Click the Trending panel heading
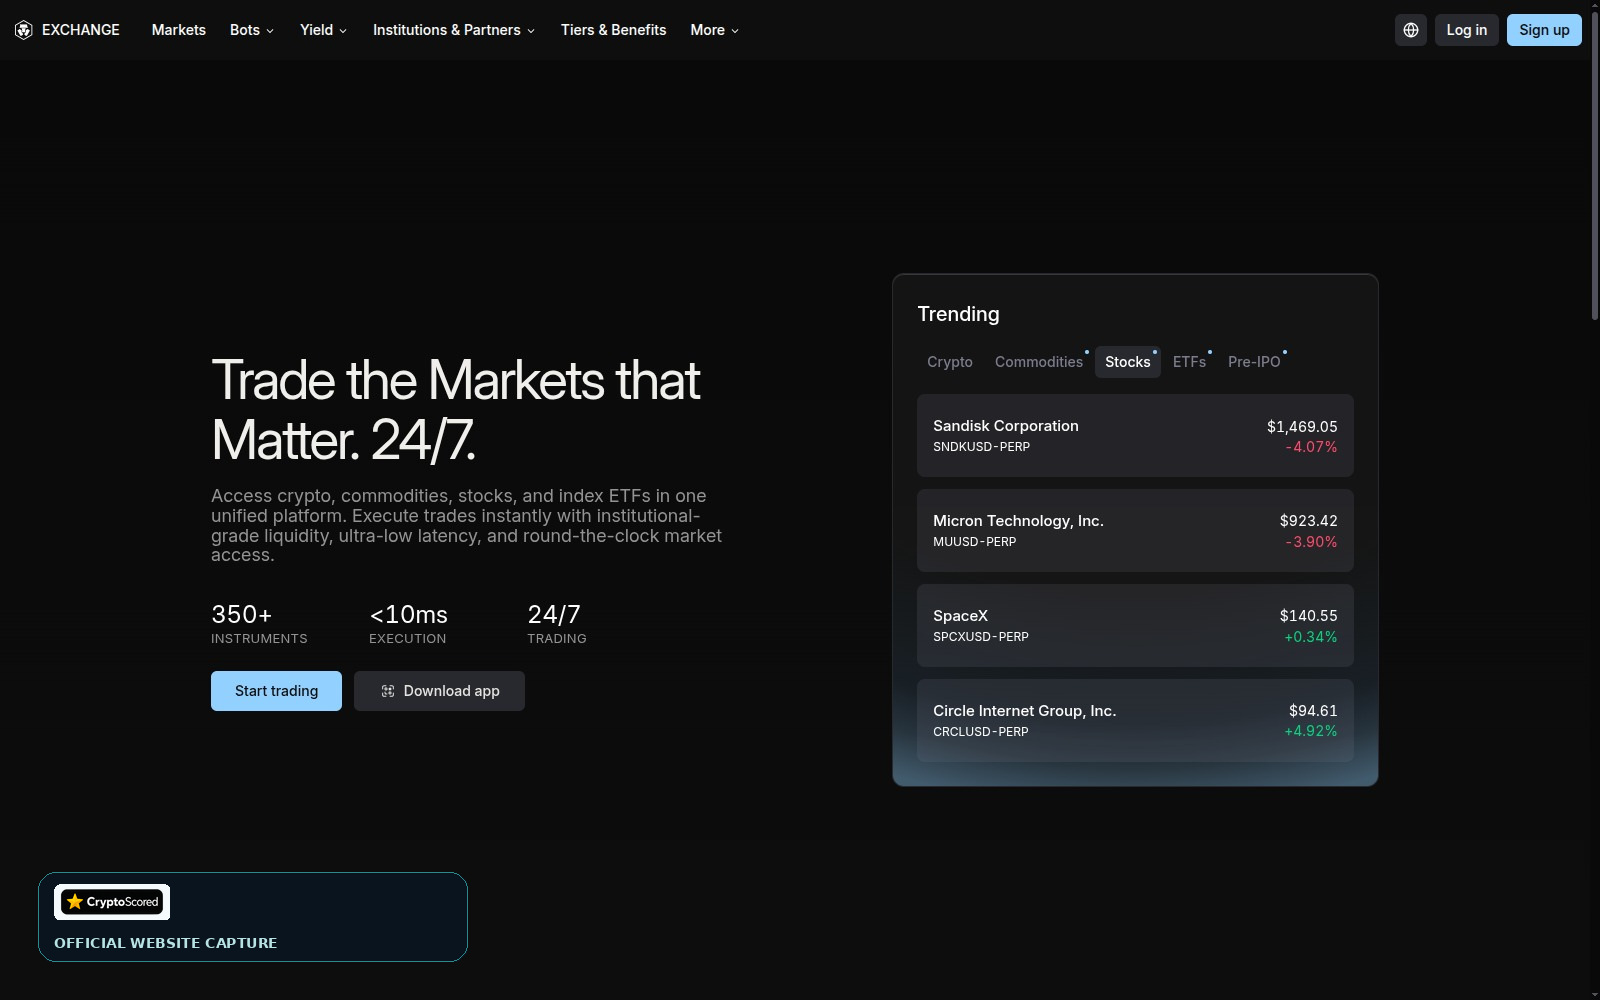This screenshot has height=1000, width=1600. [958, 314]
